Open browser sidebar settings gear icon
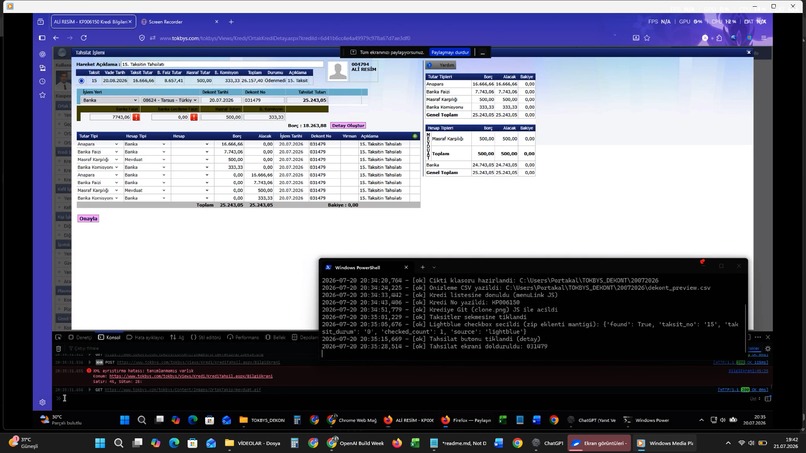The width and height of the screenshot is (806, 453). pyautogui.click(x=42, y=402)
